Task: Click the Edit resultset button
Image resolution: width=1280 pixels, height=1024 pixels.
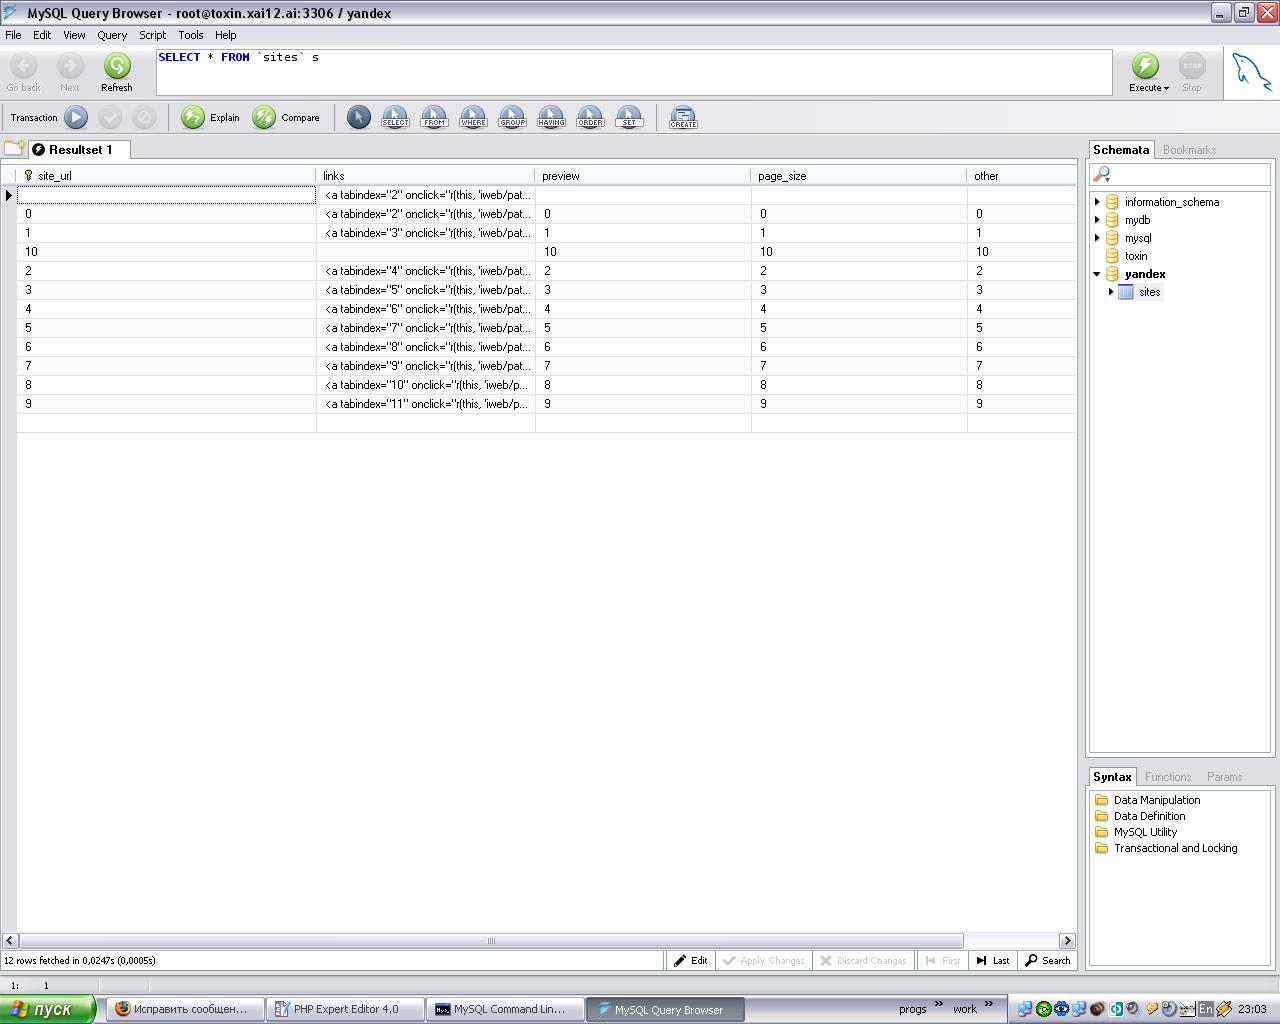Action: tap(691, 961)
